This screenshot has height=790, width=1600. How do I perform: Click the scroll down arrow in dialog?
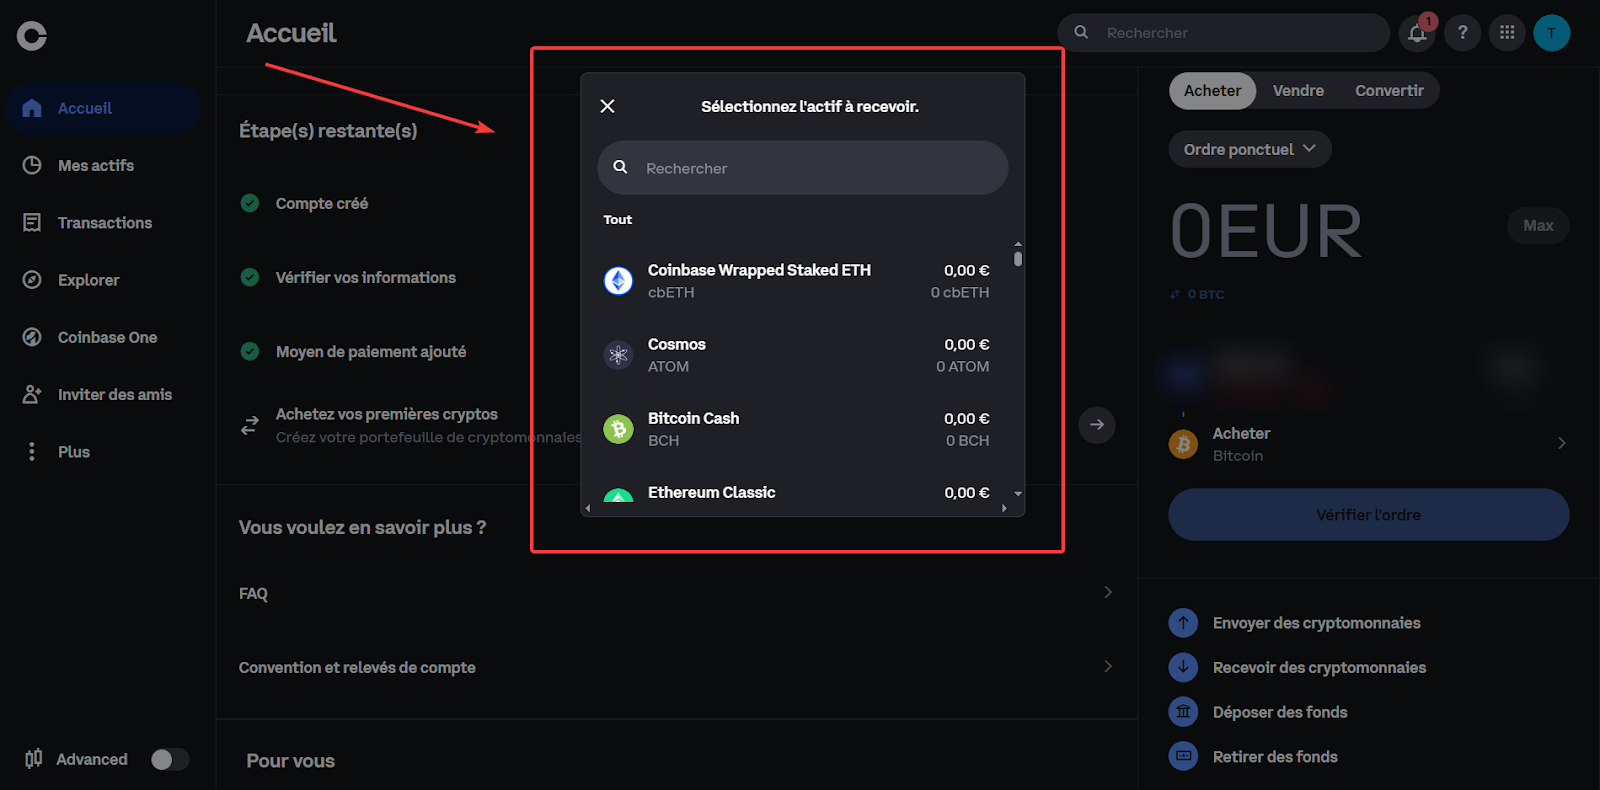point(1018,493)
